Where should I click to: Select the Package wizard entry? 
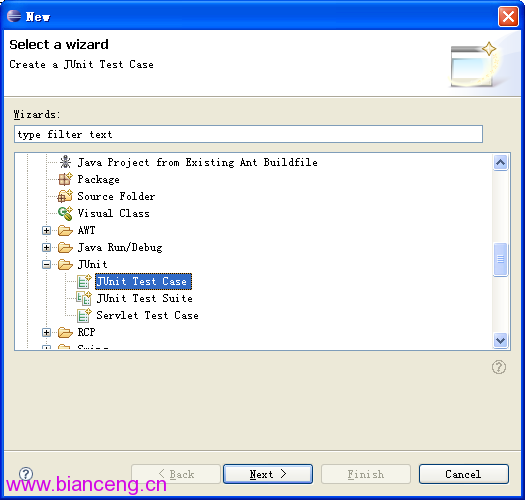[98, 180]
